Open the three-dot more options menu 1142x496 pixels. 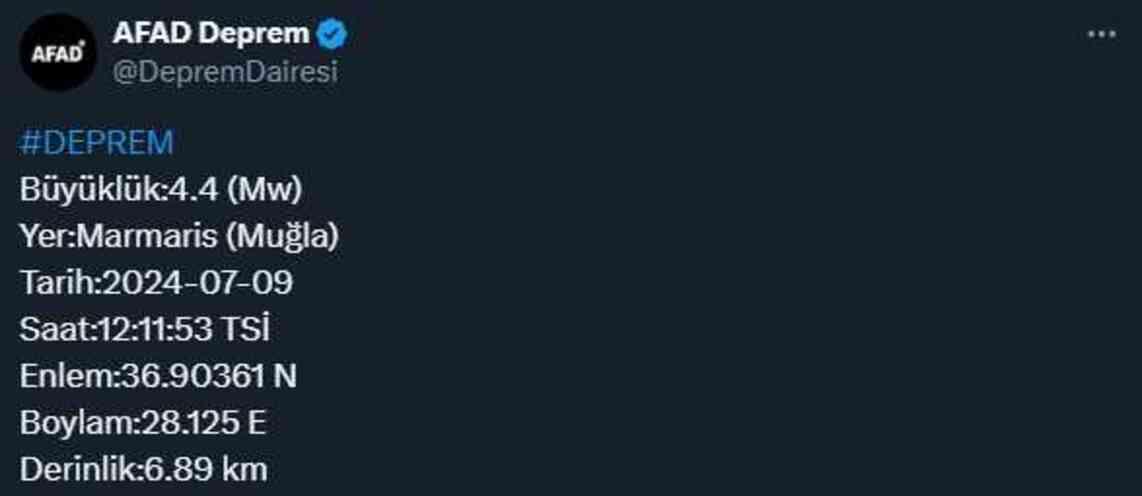point(1100,34)
